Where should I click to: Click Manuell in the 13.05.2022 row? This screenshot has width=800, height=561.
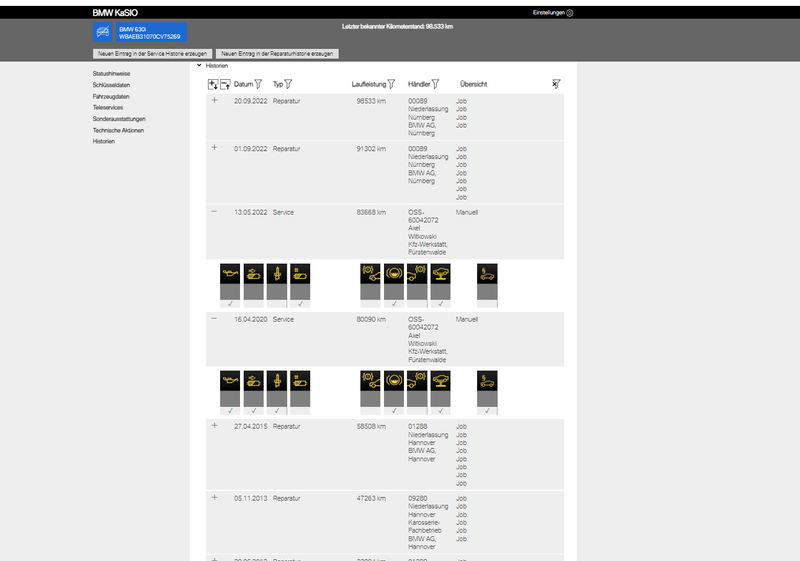pos(467,212)
